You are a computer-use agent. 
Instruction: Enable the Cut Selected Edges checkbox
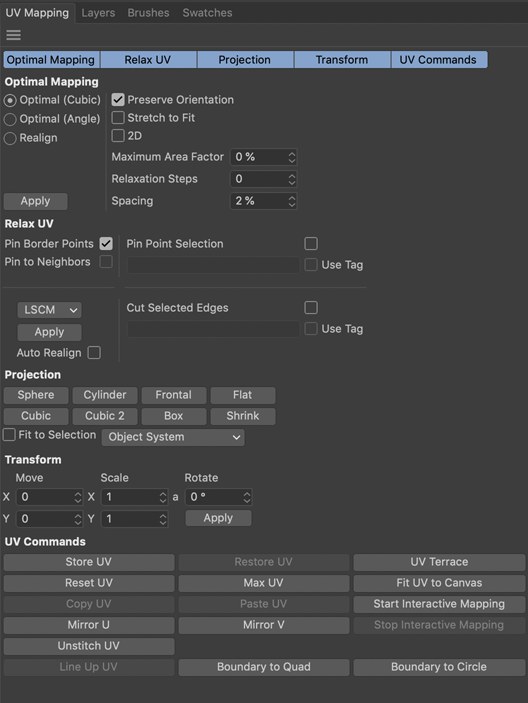coord(311,308)
